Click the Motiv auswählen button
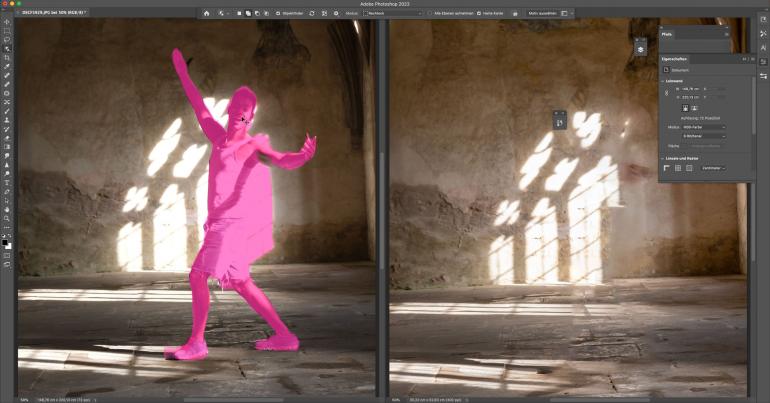The width and height of the screenshot is (770, 403). point(542,13)
